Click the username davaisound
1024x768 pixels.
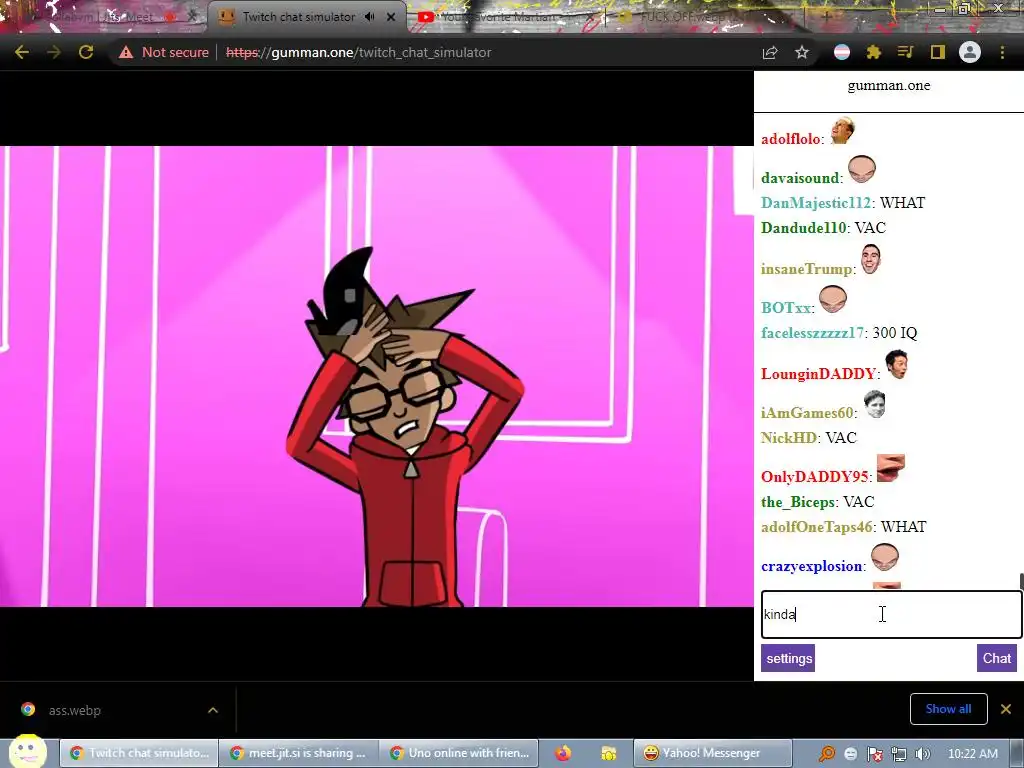click(800, 178)
